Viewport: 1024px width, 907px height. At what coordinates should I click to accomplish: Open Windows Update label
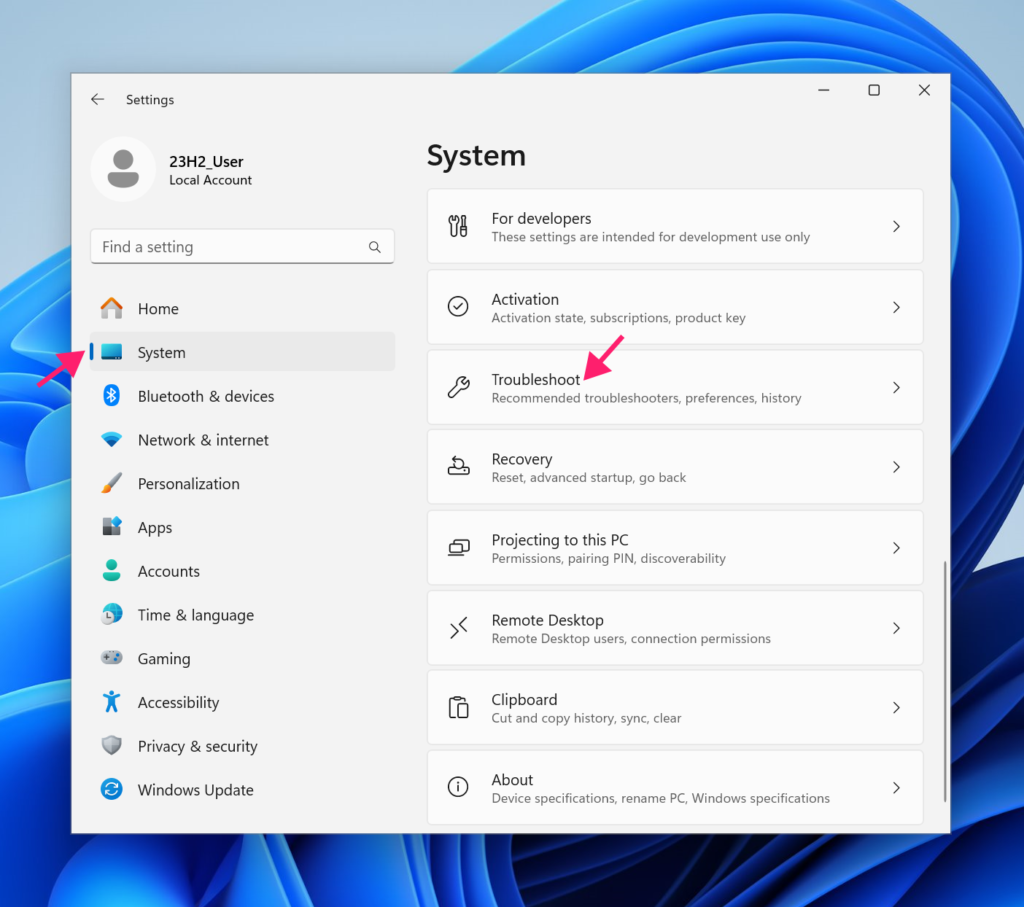point(195,790)
